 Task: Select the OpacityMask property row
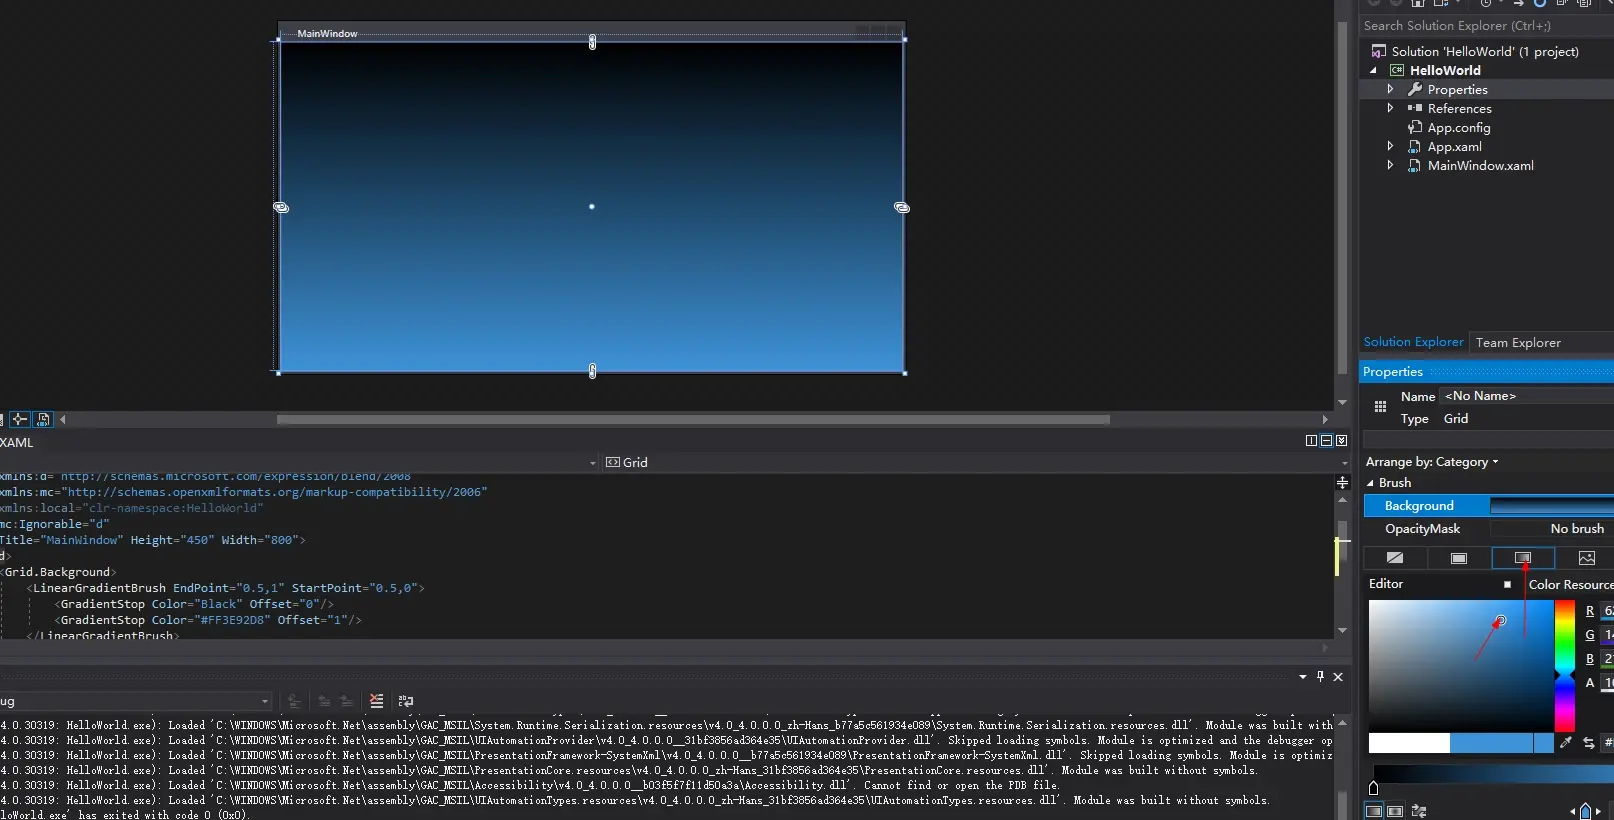tap(1488, 529)
